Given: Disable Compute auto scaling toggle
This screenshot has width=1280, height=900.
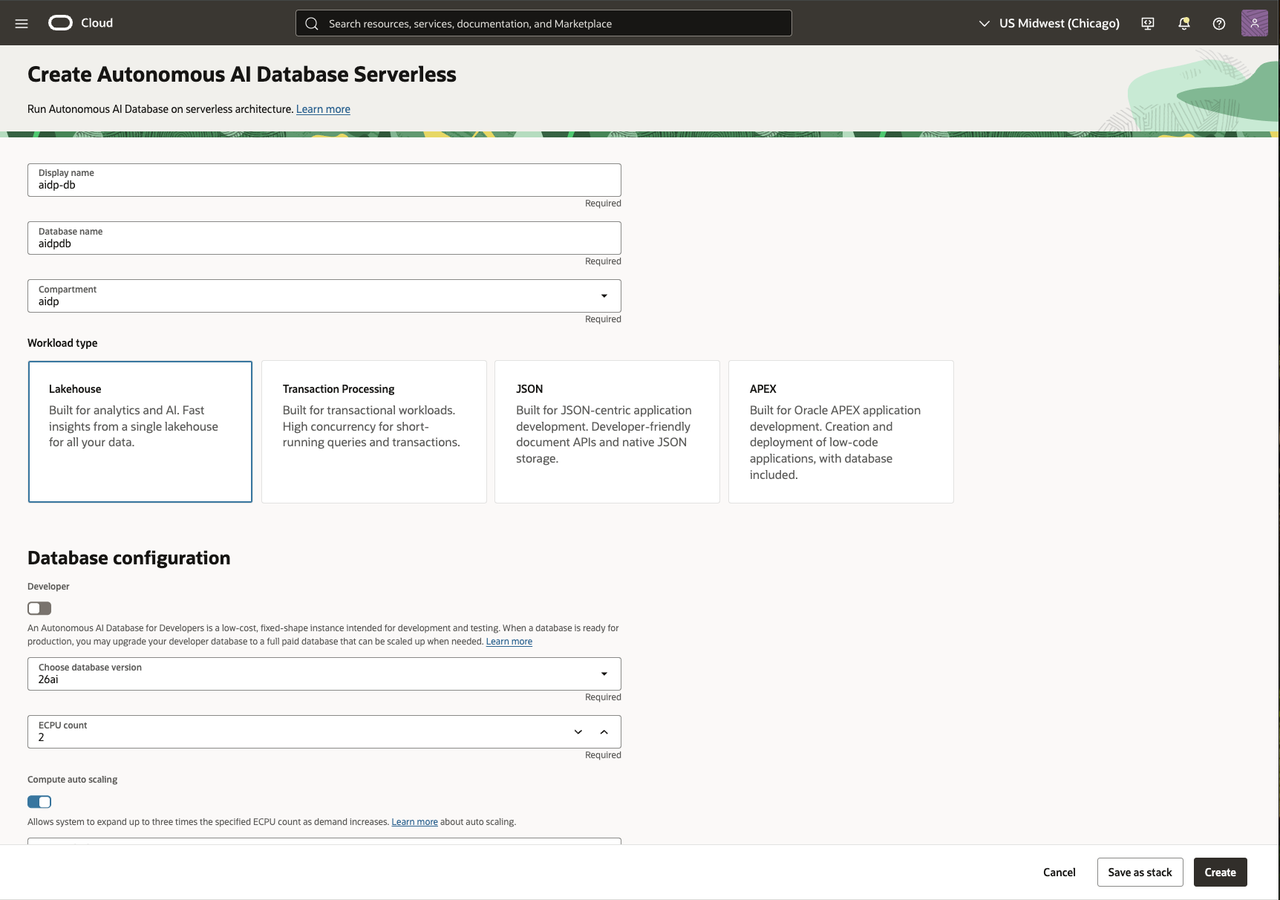Looking at the screenshot, I should (x=39, y=801).
